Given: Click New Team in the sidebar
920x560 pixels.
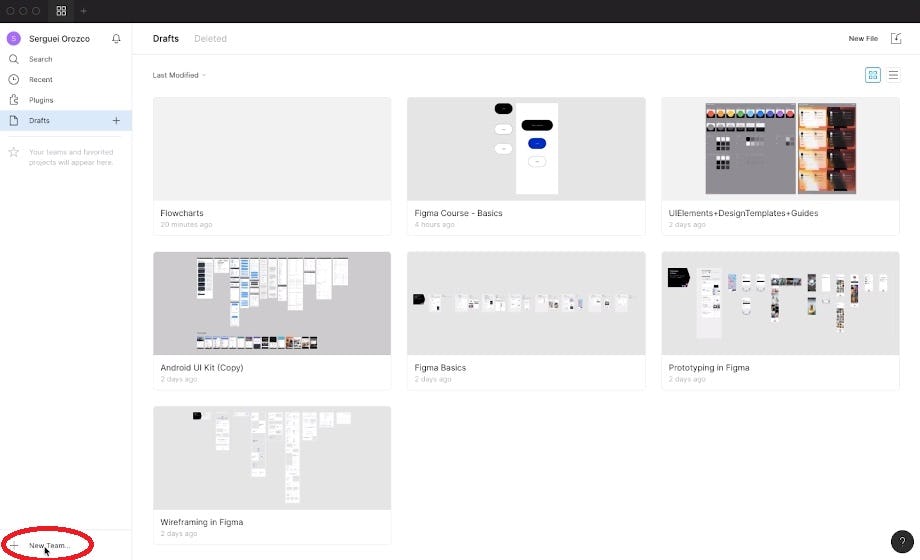Looking at the screenshot, I should coord(48,545).
